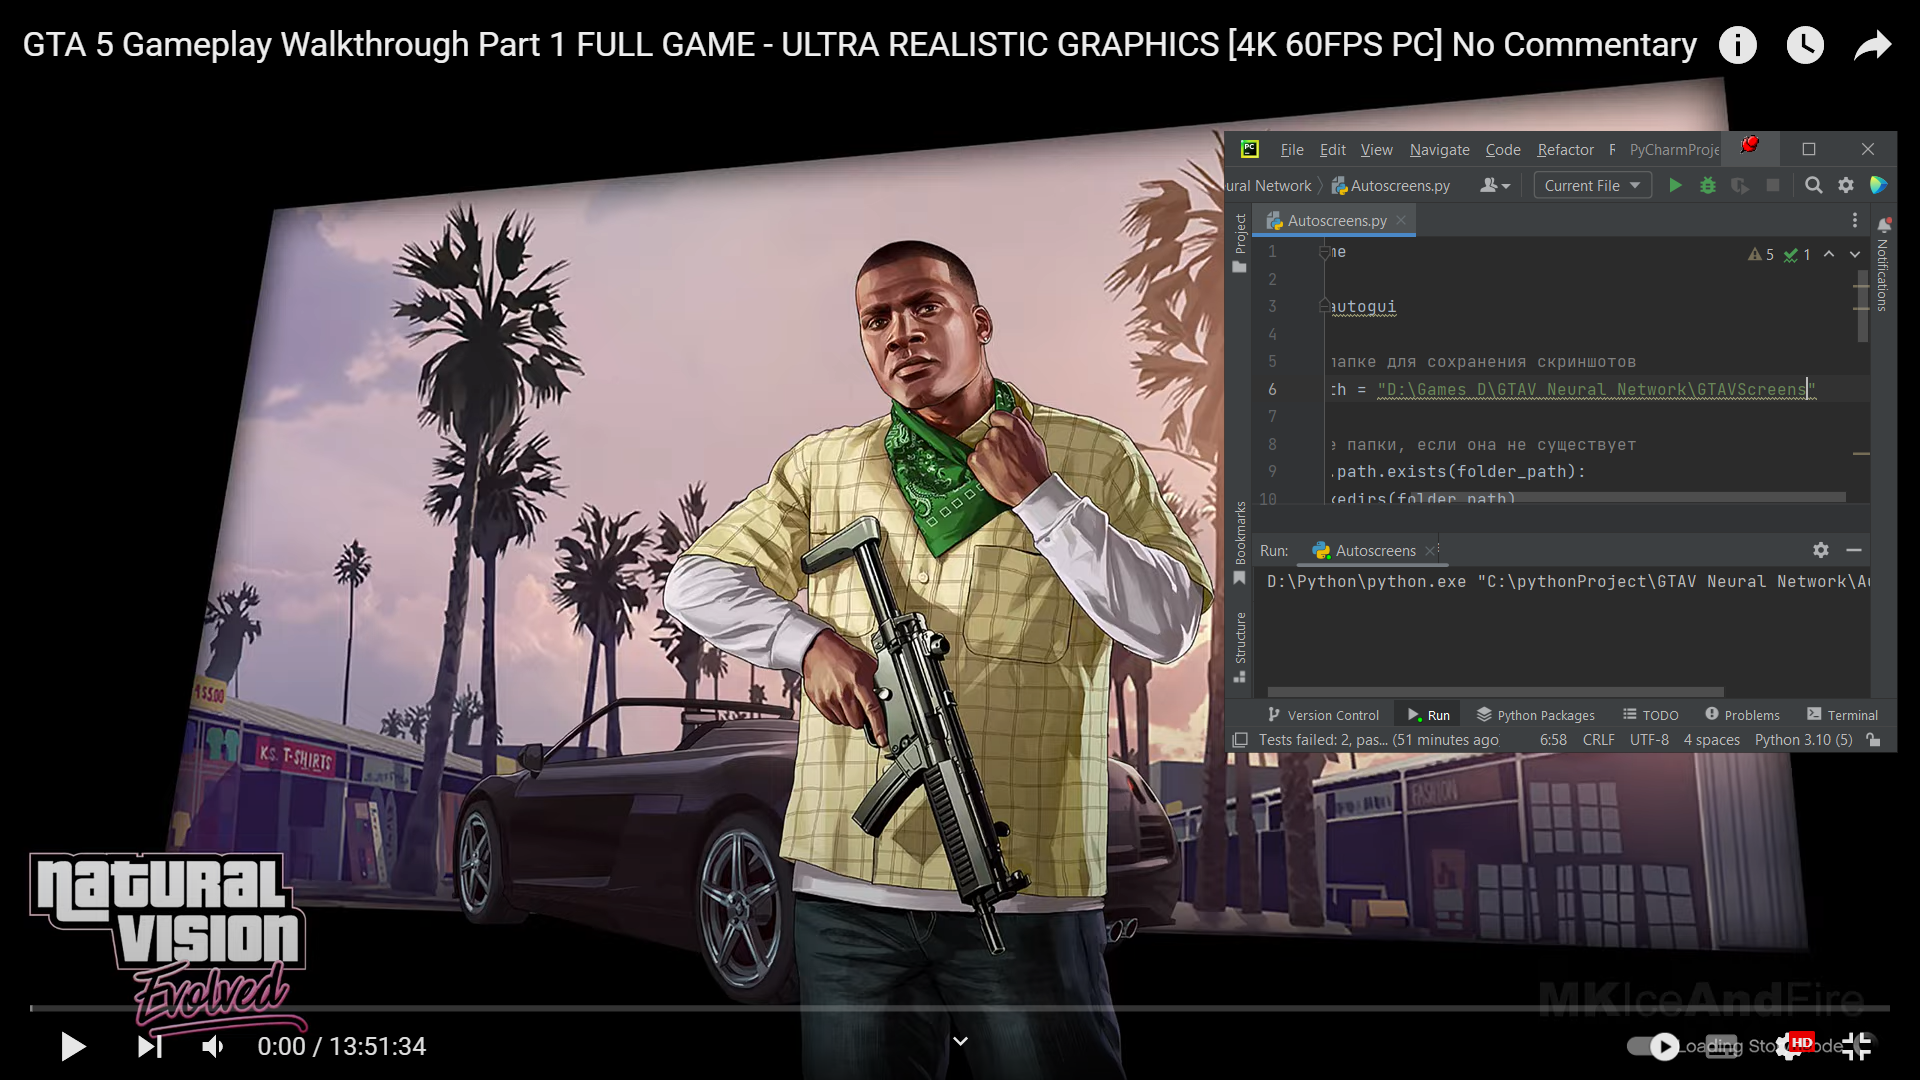Switch to the Terminal tool tab
Image resolution: width=1920 pixels, height=1080 pixels.
(x=1842, y=715)
